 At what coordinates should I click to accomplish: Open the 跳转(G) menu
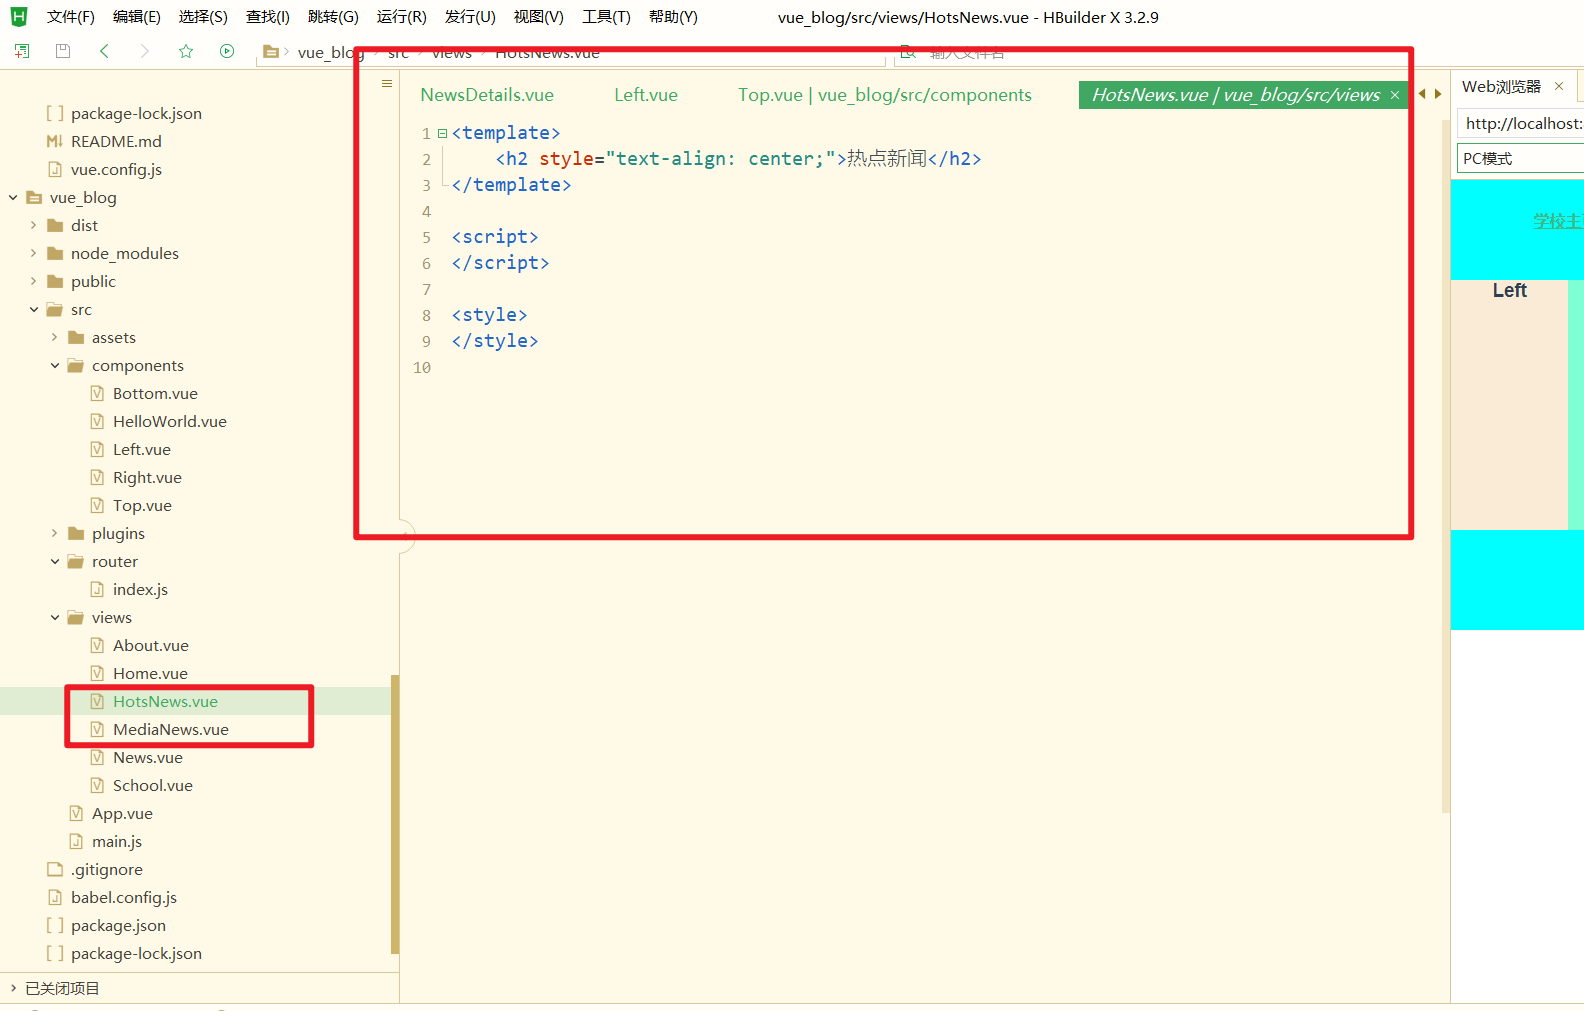[333, 17]
